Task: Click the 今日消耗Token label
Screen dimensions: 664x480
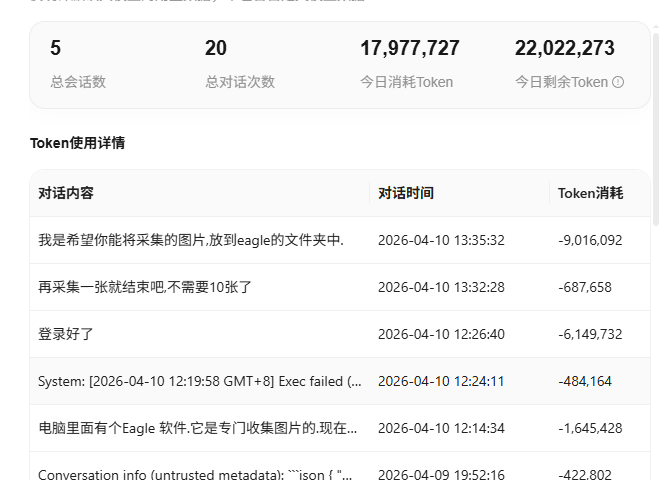Action: click(407, 82)
